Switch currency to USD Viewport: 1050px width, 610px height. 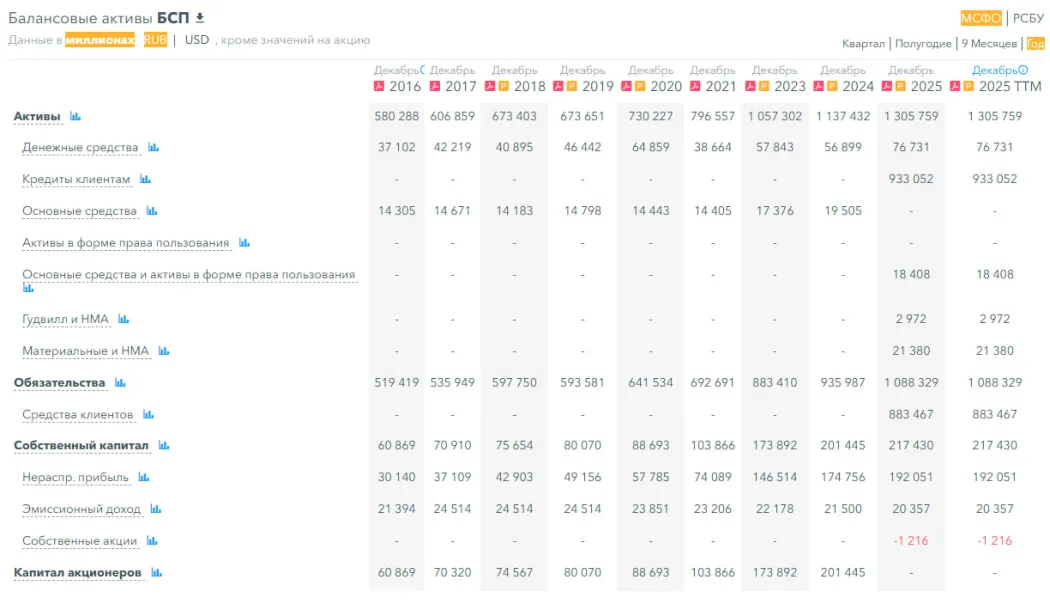click(197, 40)
